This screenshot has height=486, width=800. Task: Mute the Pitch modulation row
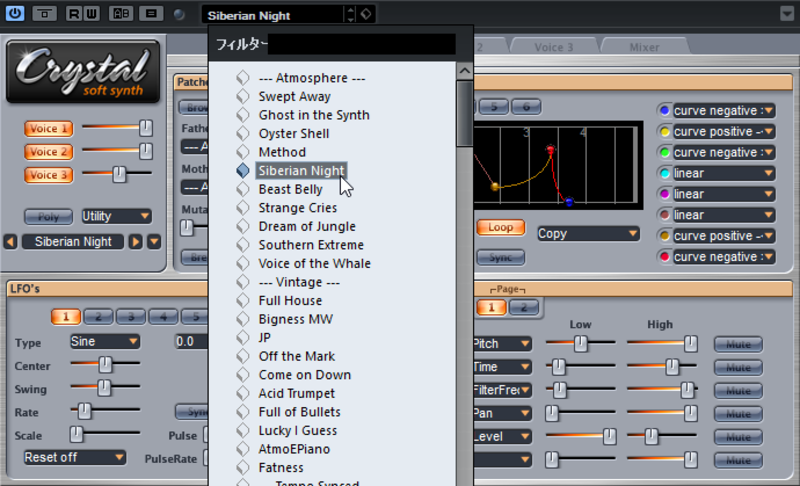[x=738, y=344]
